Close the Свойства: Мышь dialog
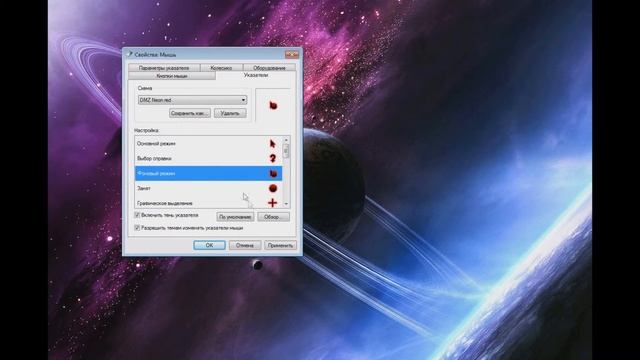The height and width of the screenshot is (360, 640). (291, 54)
